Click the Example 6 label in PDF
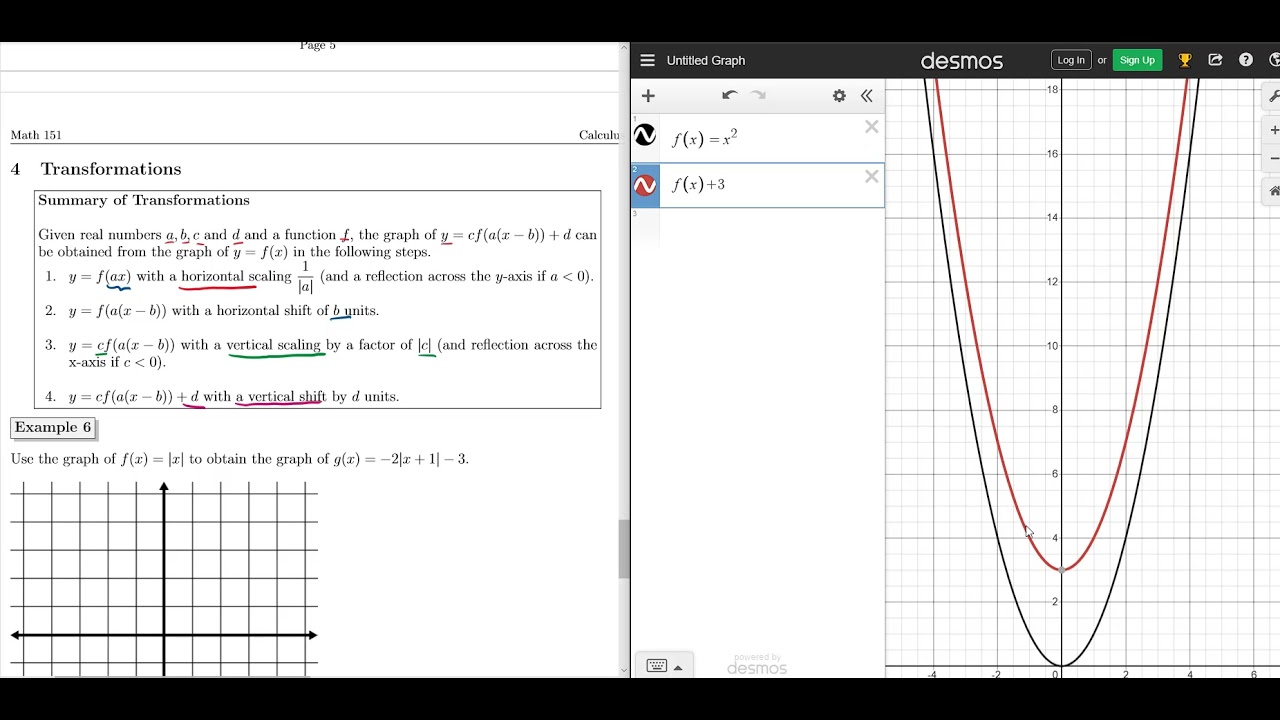1280x720 pixels. pyautogui.click(x=53, y=428)
